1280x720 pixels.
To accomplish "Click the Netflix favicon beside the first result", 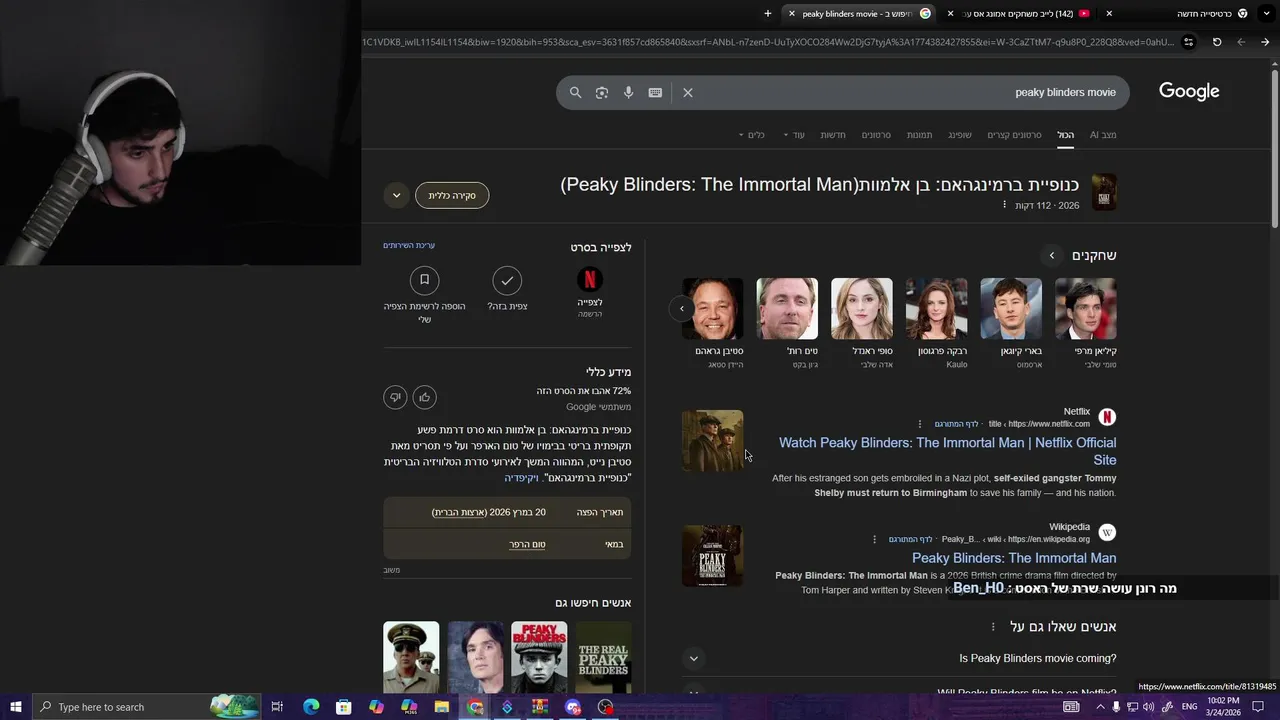I will [x=1107, y=417].
